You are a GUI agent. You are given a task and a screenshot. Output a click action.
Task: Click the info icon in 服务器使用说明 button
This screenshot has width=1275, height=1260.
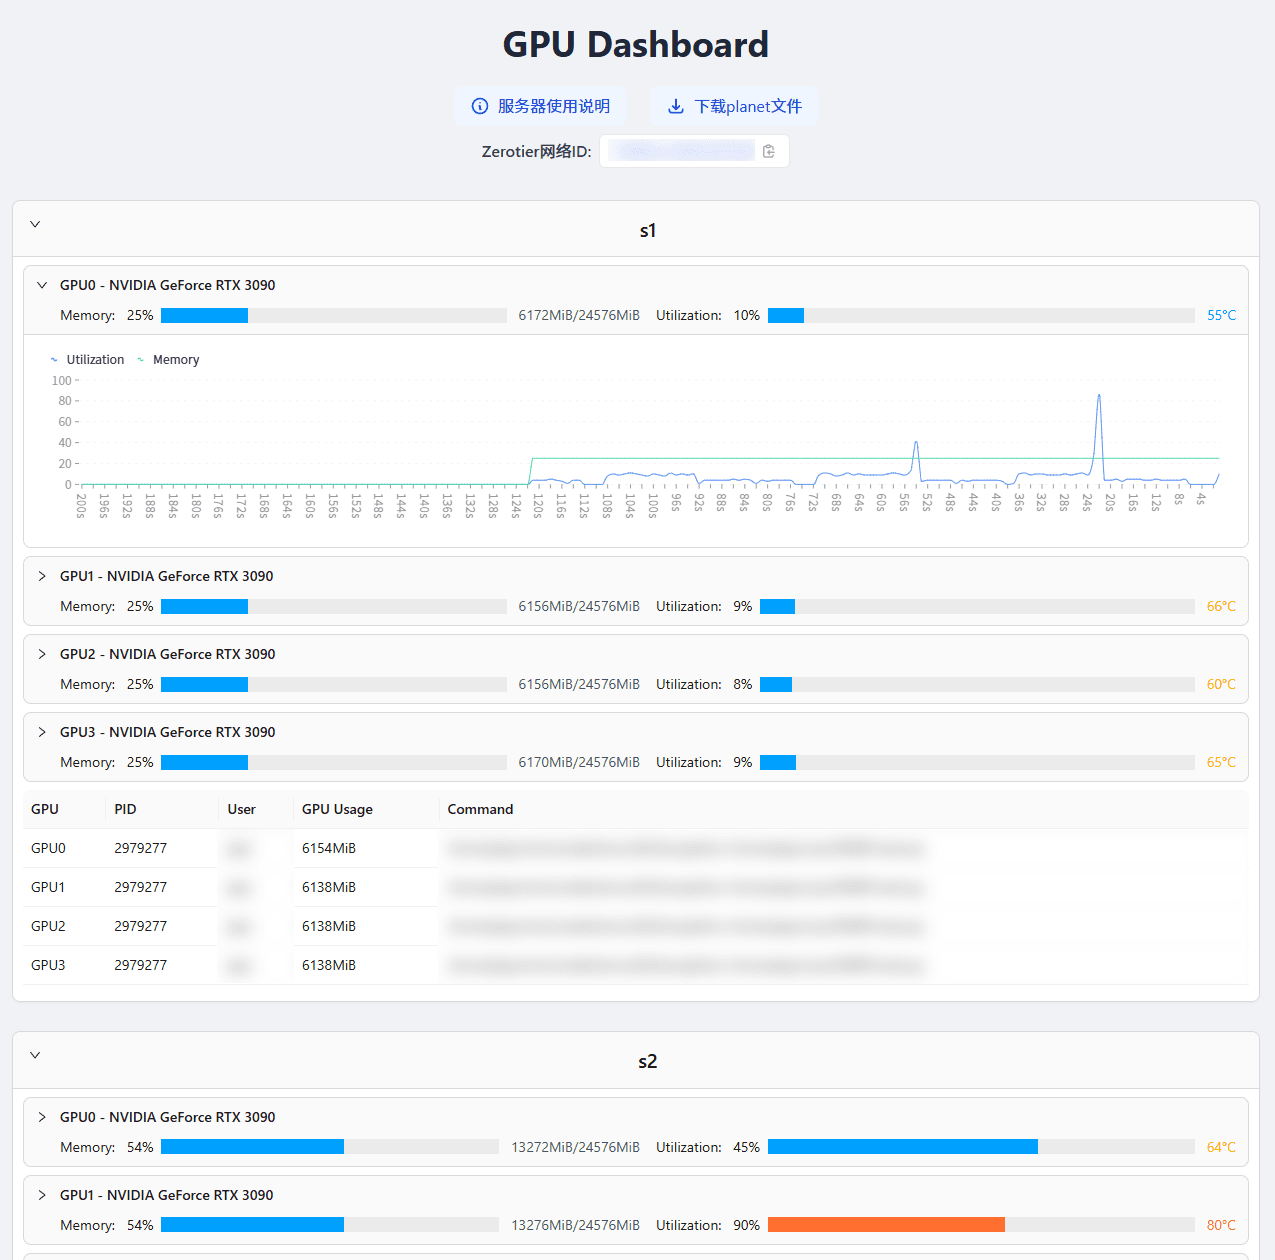pyautogui.click(x=480, y=106)
